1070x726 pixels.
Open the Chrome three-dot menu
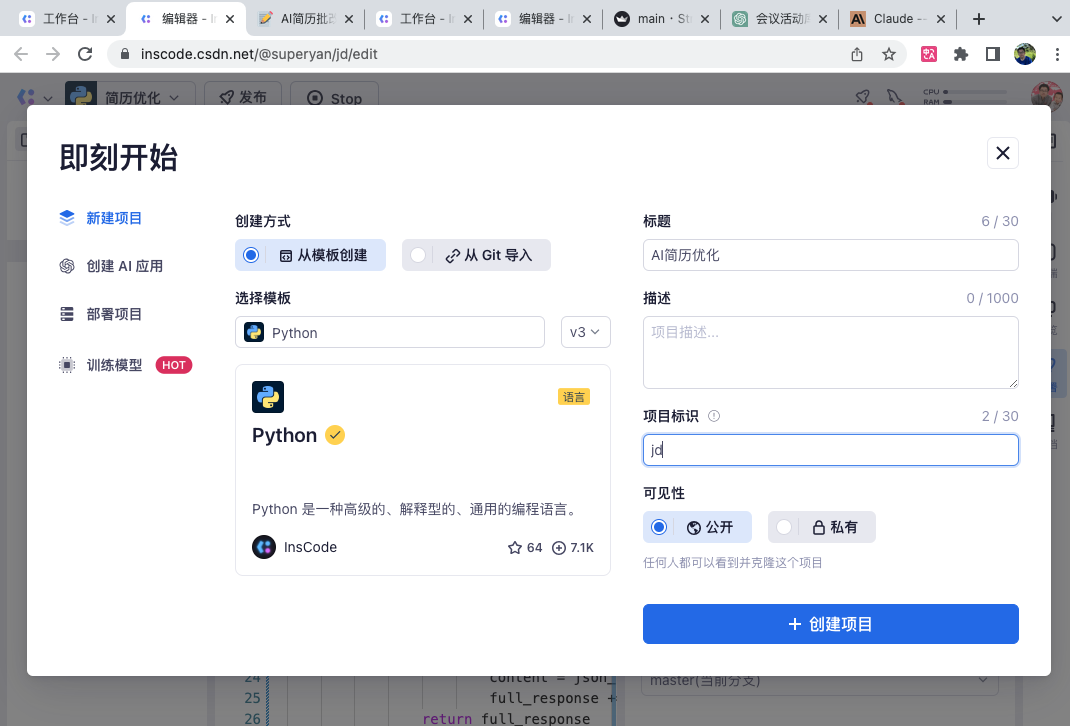(1057, 54)
